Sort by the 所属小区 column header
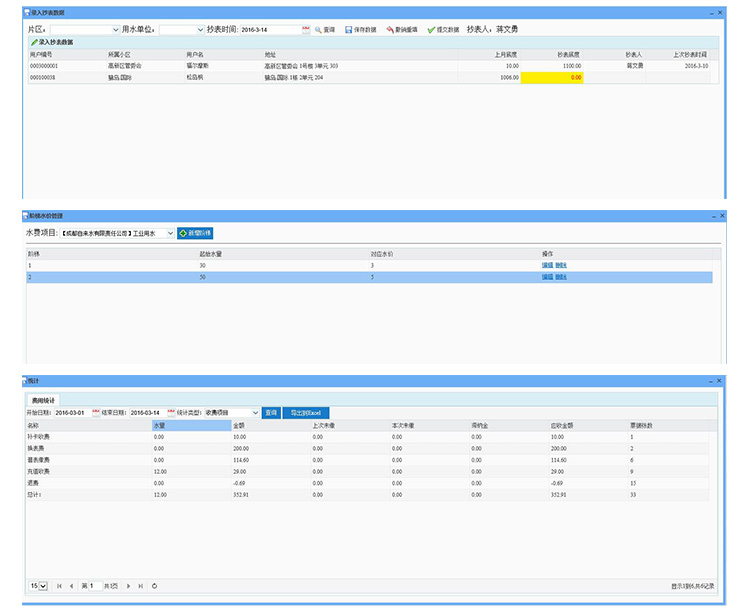750x611 pixels. click(x=119, y=55)
